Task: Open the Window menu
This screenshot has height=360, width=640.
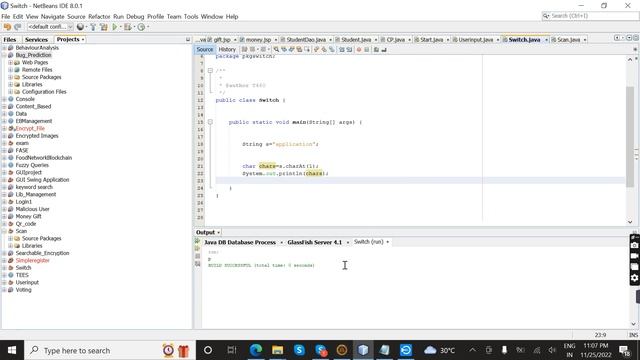Action: tap(212, 17)
